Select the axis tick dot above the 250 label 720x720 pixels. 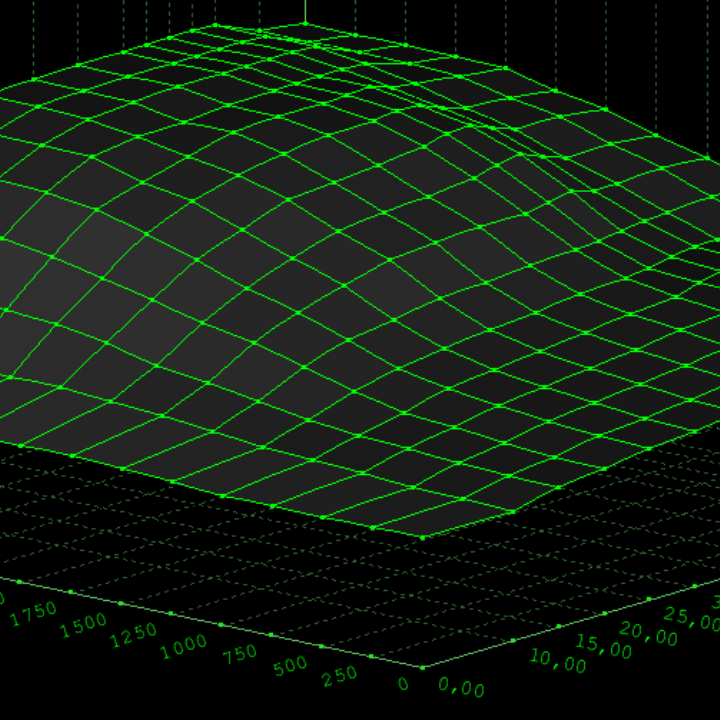(371, 656)
